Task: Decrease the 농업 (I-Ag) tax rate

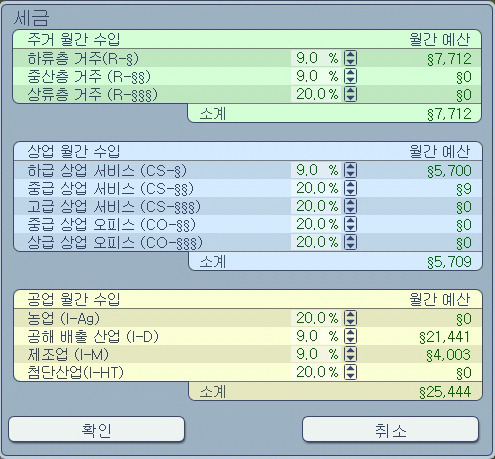Action: click(x=350, y=322)
